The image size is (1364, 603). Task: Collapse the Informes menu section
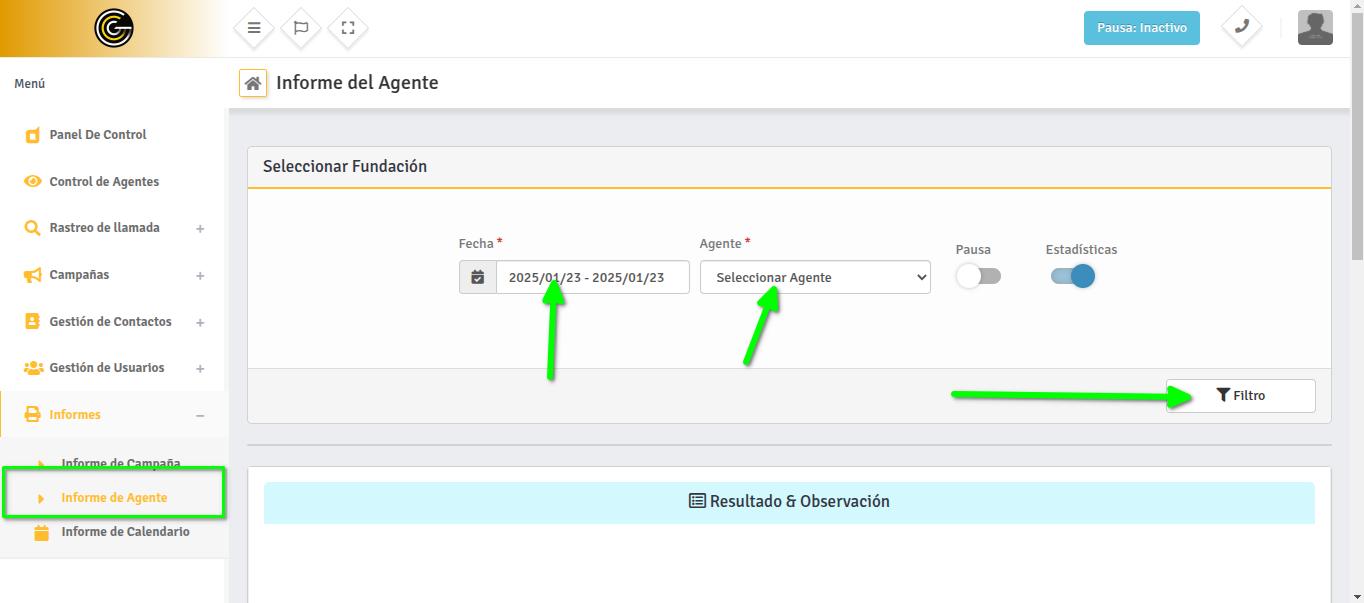200,415
